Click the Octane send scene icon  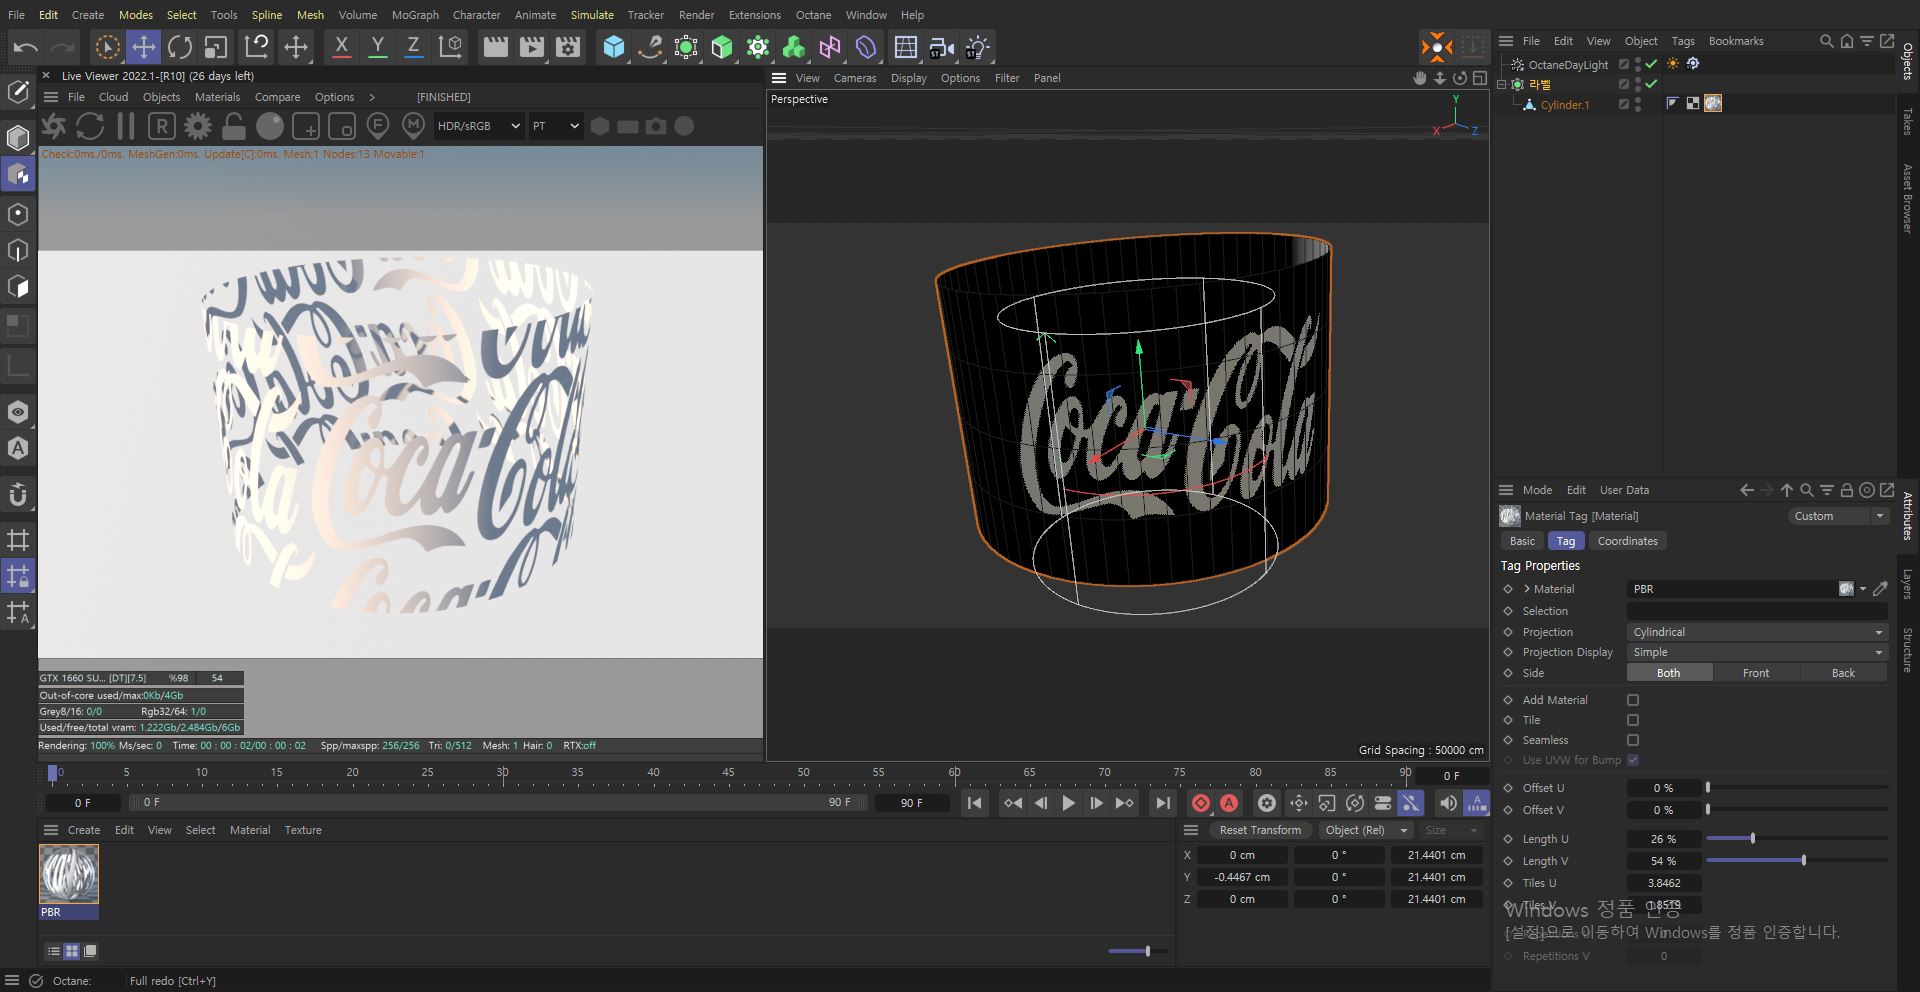pos(54,126)
